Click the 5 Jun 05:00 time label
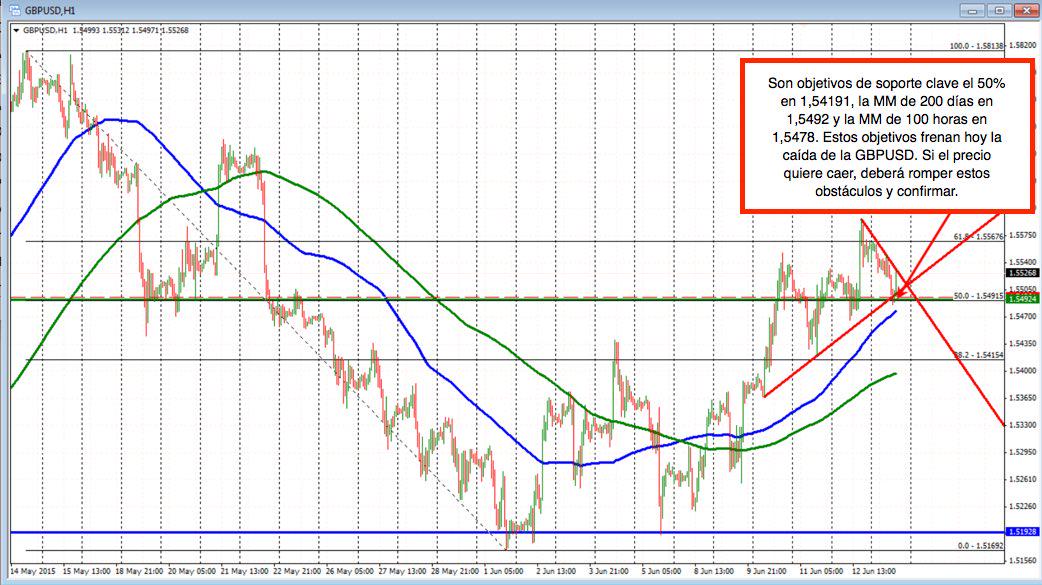This screenshot has width=1042, height=585. click(661, 571)
